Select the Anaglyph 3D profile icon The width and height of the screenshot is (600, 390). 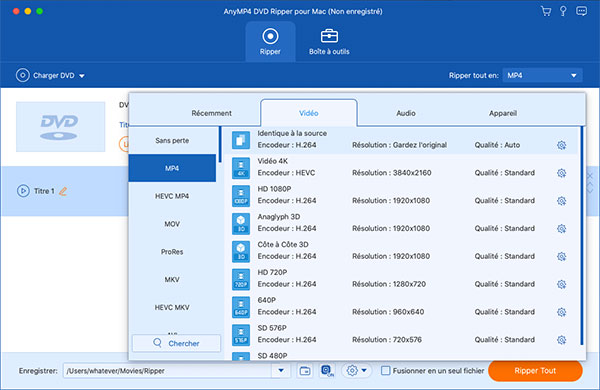(241, 224)
